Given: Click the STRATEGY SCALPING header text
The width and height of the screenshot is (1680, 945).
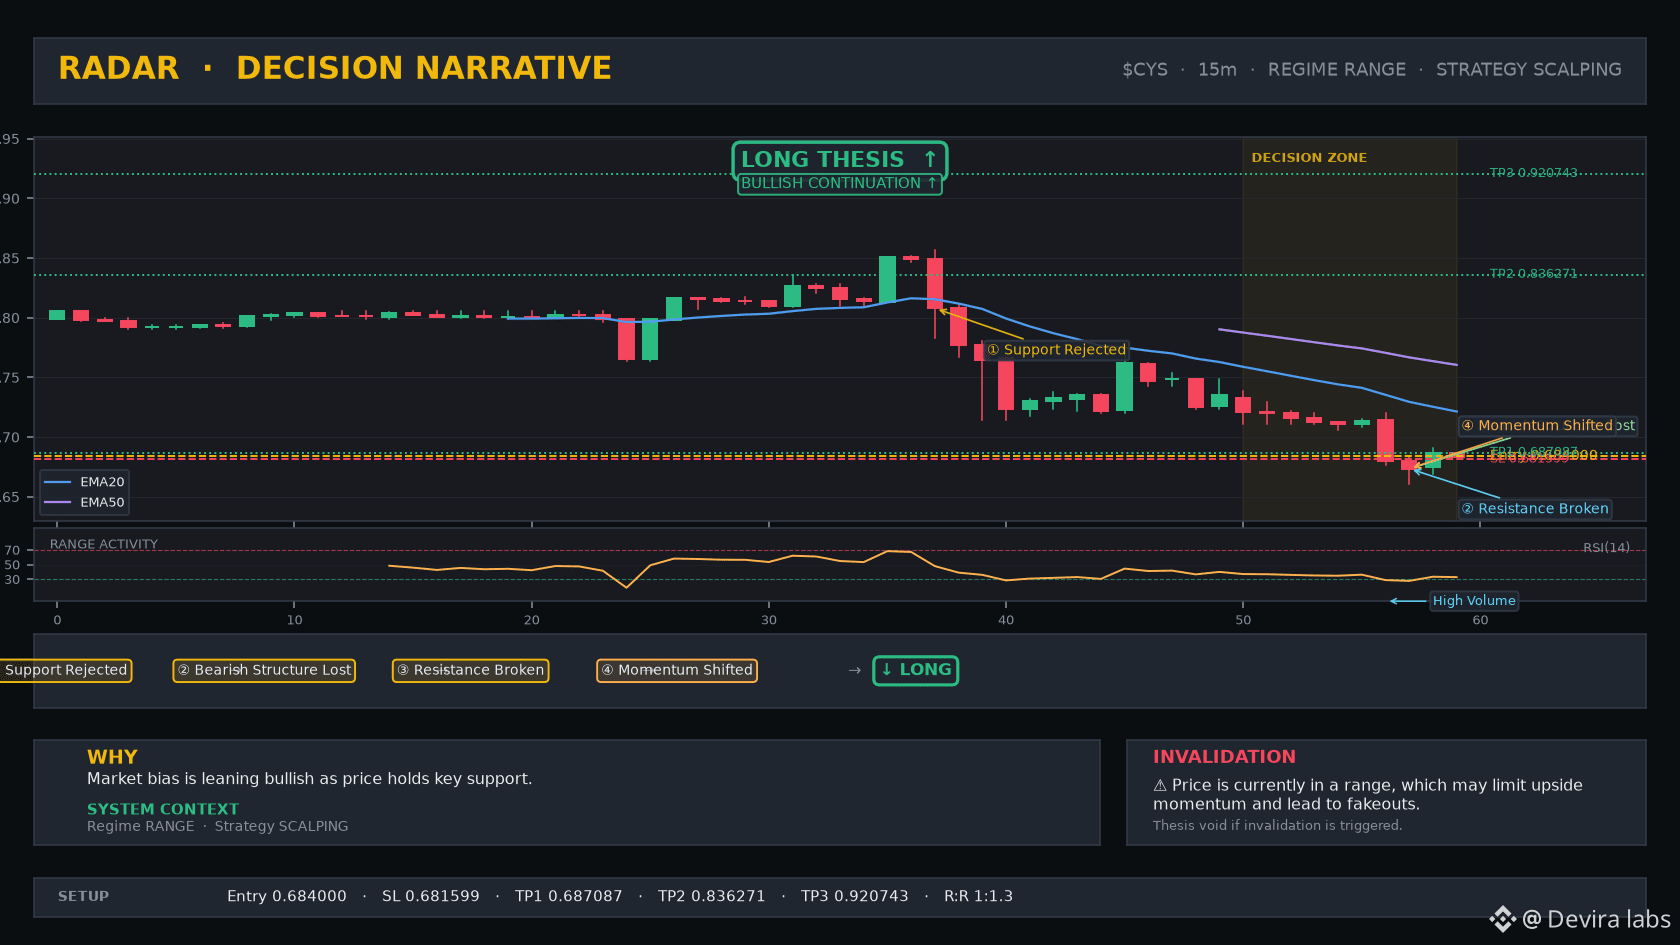Looking at the screenshot, I should (x=1528, y=70).
